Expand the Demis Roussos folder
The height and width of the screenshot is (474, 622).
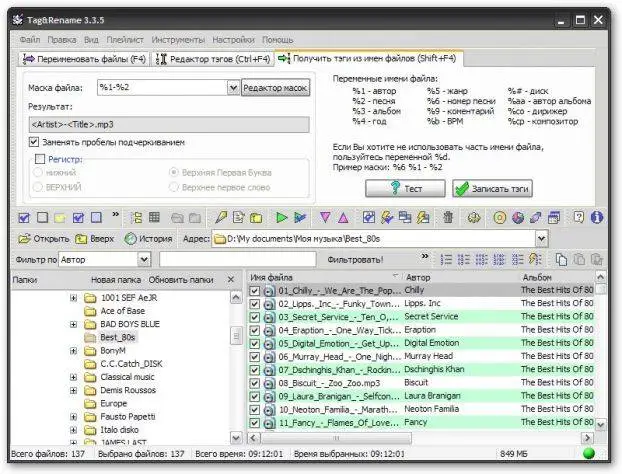73,391
